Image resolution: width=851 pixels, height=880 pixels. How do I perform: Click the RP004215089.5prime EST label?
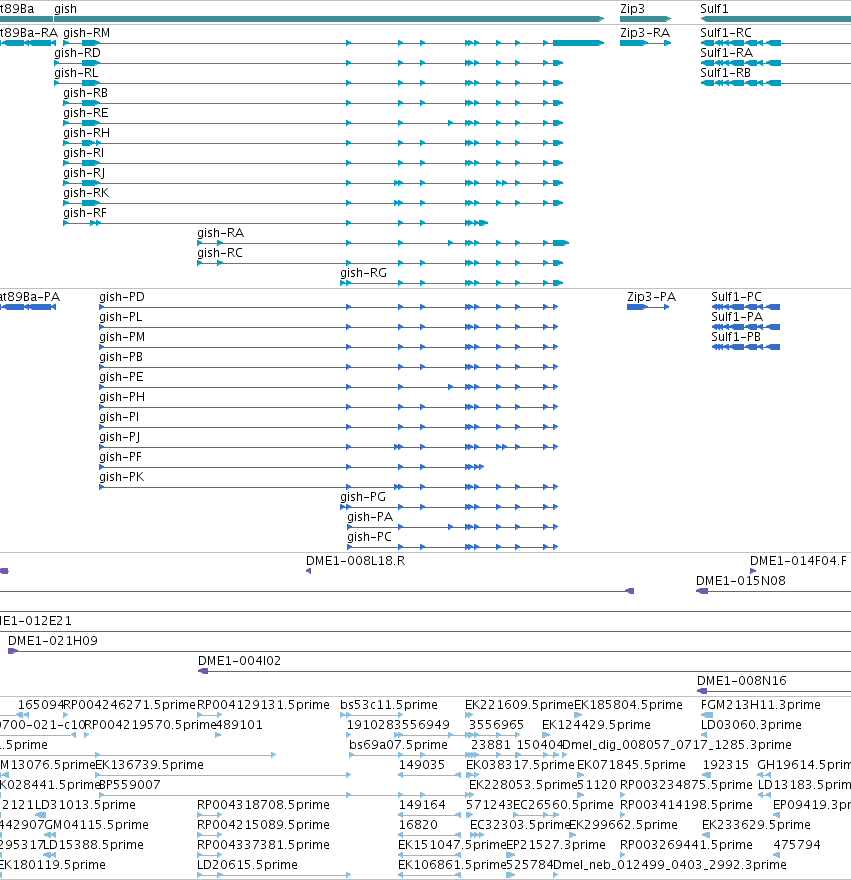[263, 825]
